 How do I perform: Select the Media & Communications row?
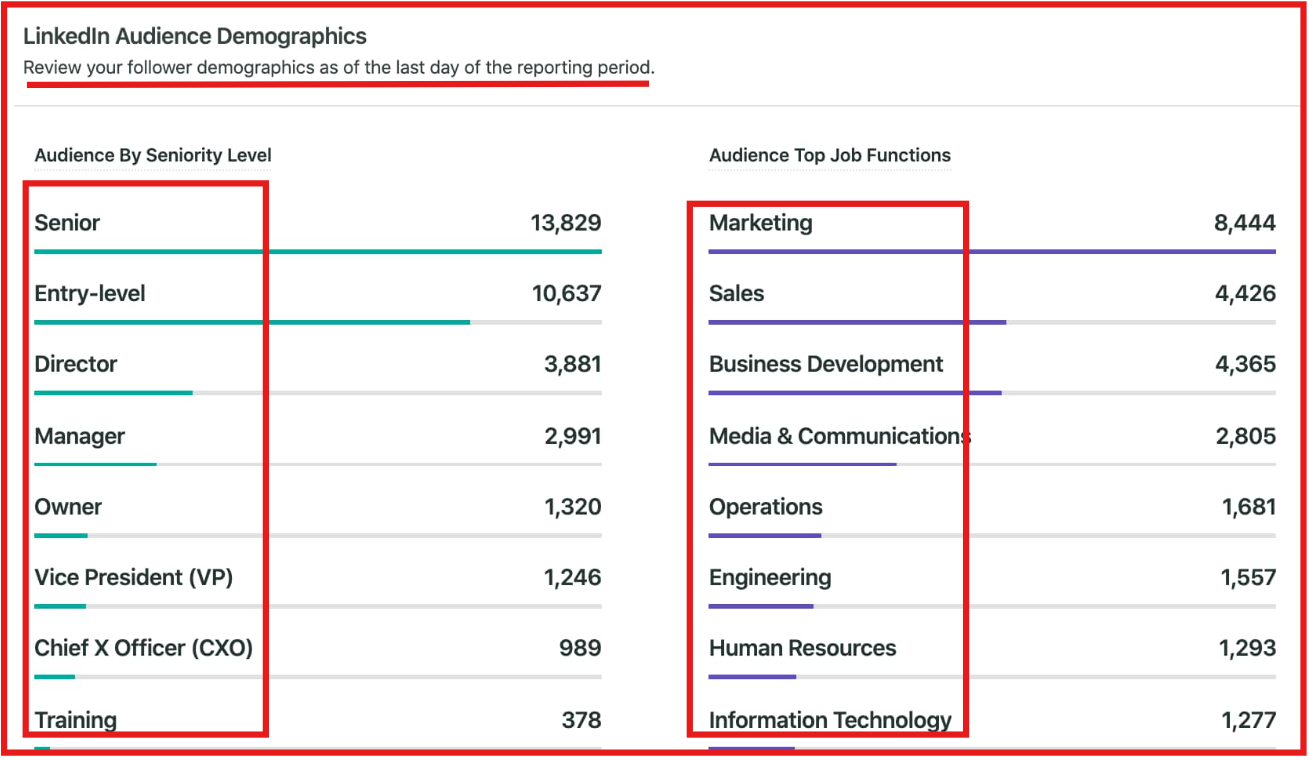[838, 436]
